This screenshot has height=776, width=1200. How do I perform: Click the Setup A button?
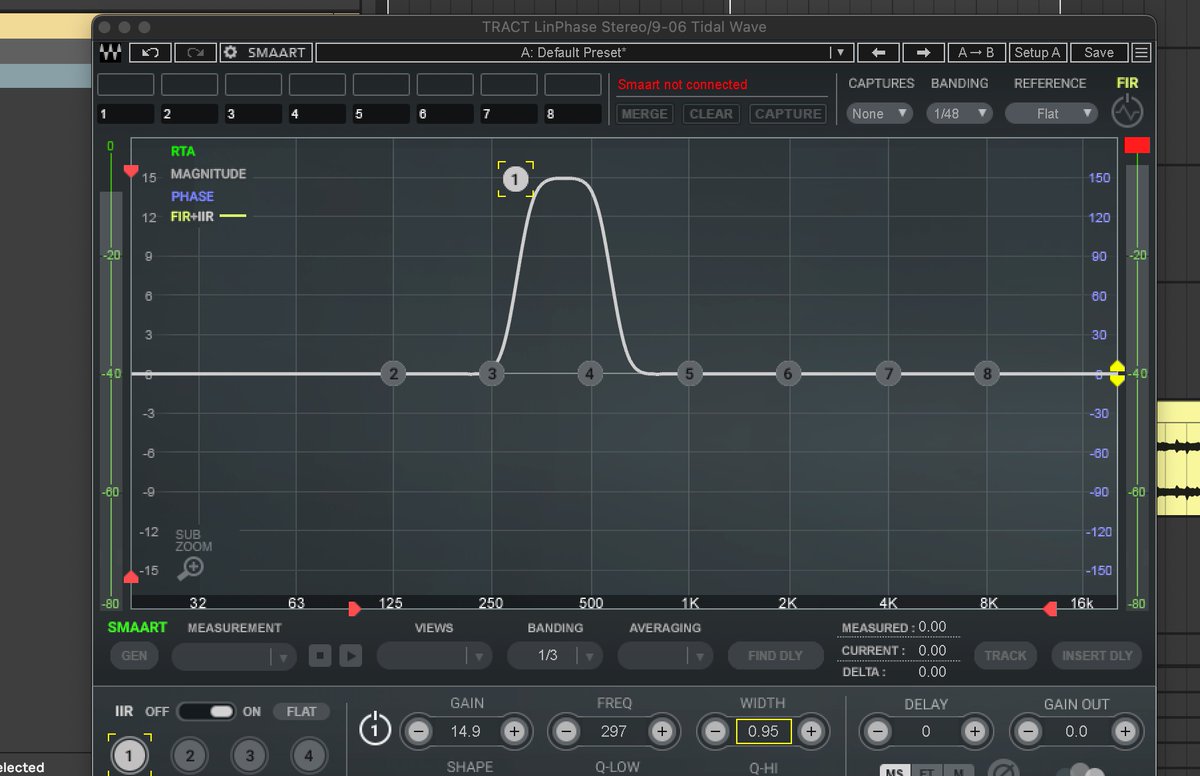1037,53
